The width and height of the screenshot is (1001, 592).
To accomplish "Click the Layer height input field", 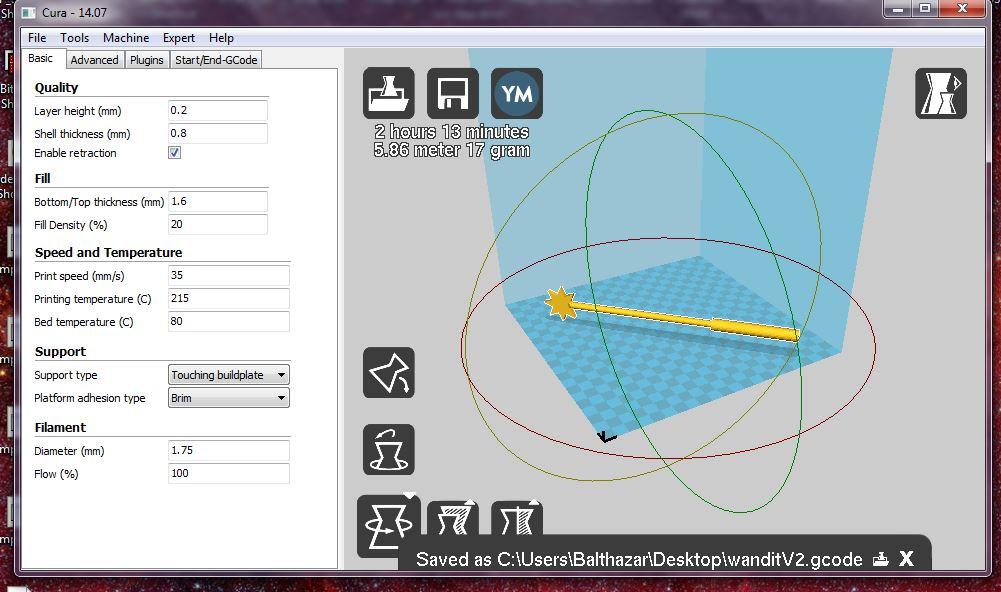I will click(218, 110).
